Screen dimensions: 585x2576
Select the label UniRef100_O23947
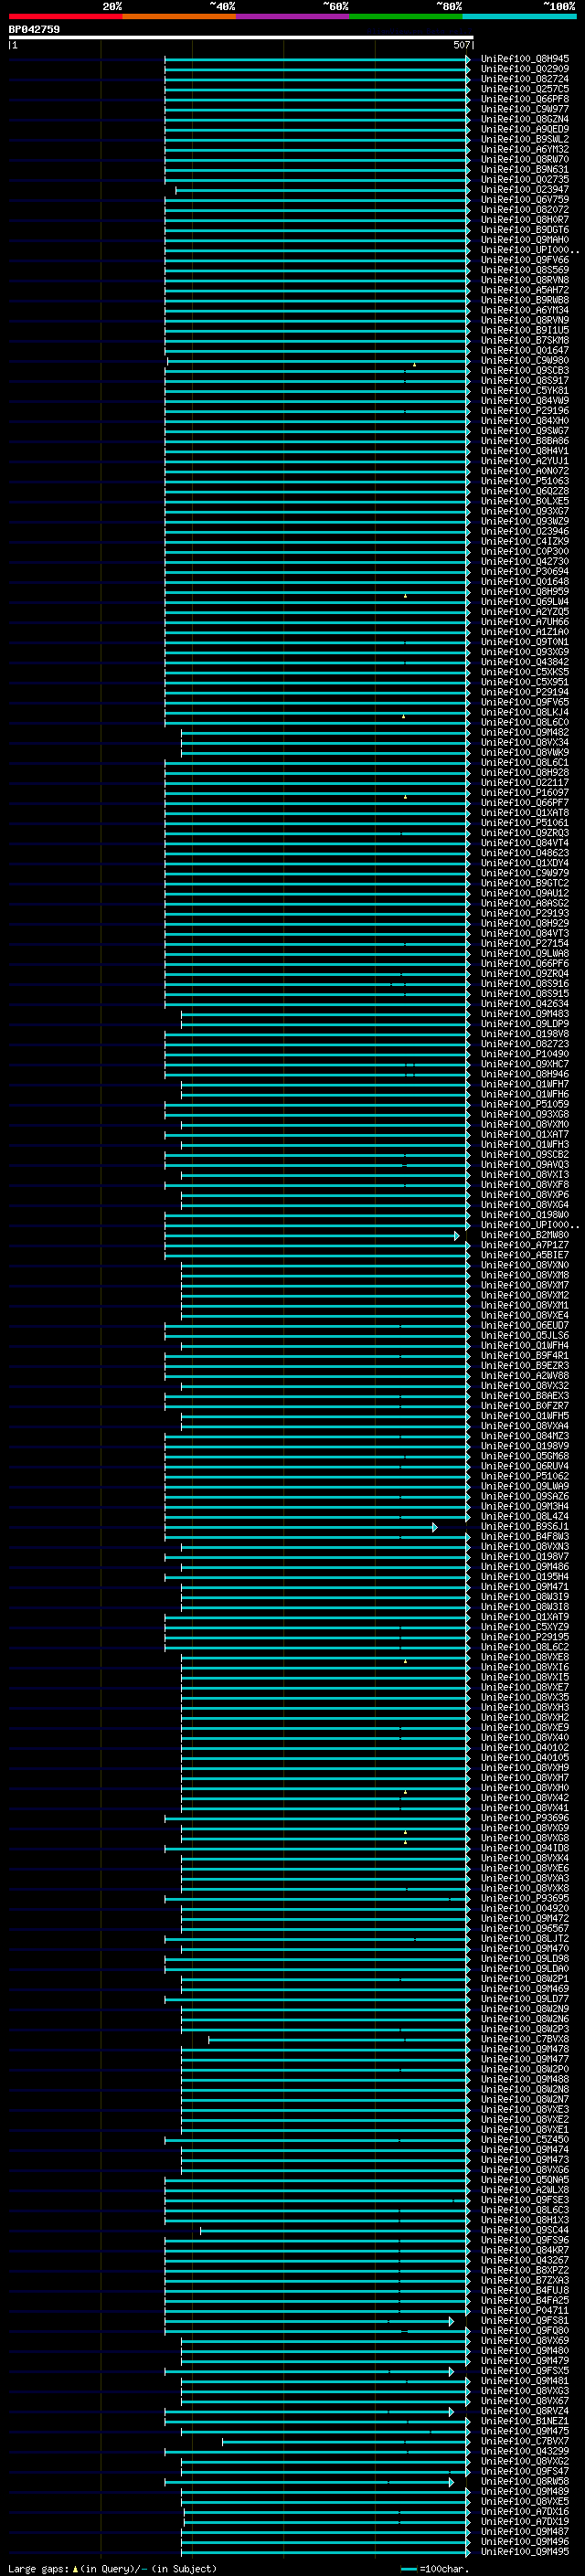point(525,190)
